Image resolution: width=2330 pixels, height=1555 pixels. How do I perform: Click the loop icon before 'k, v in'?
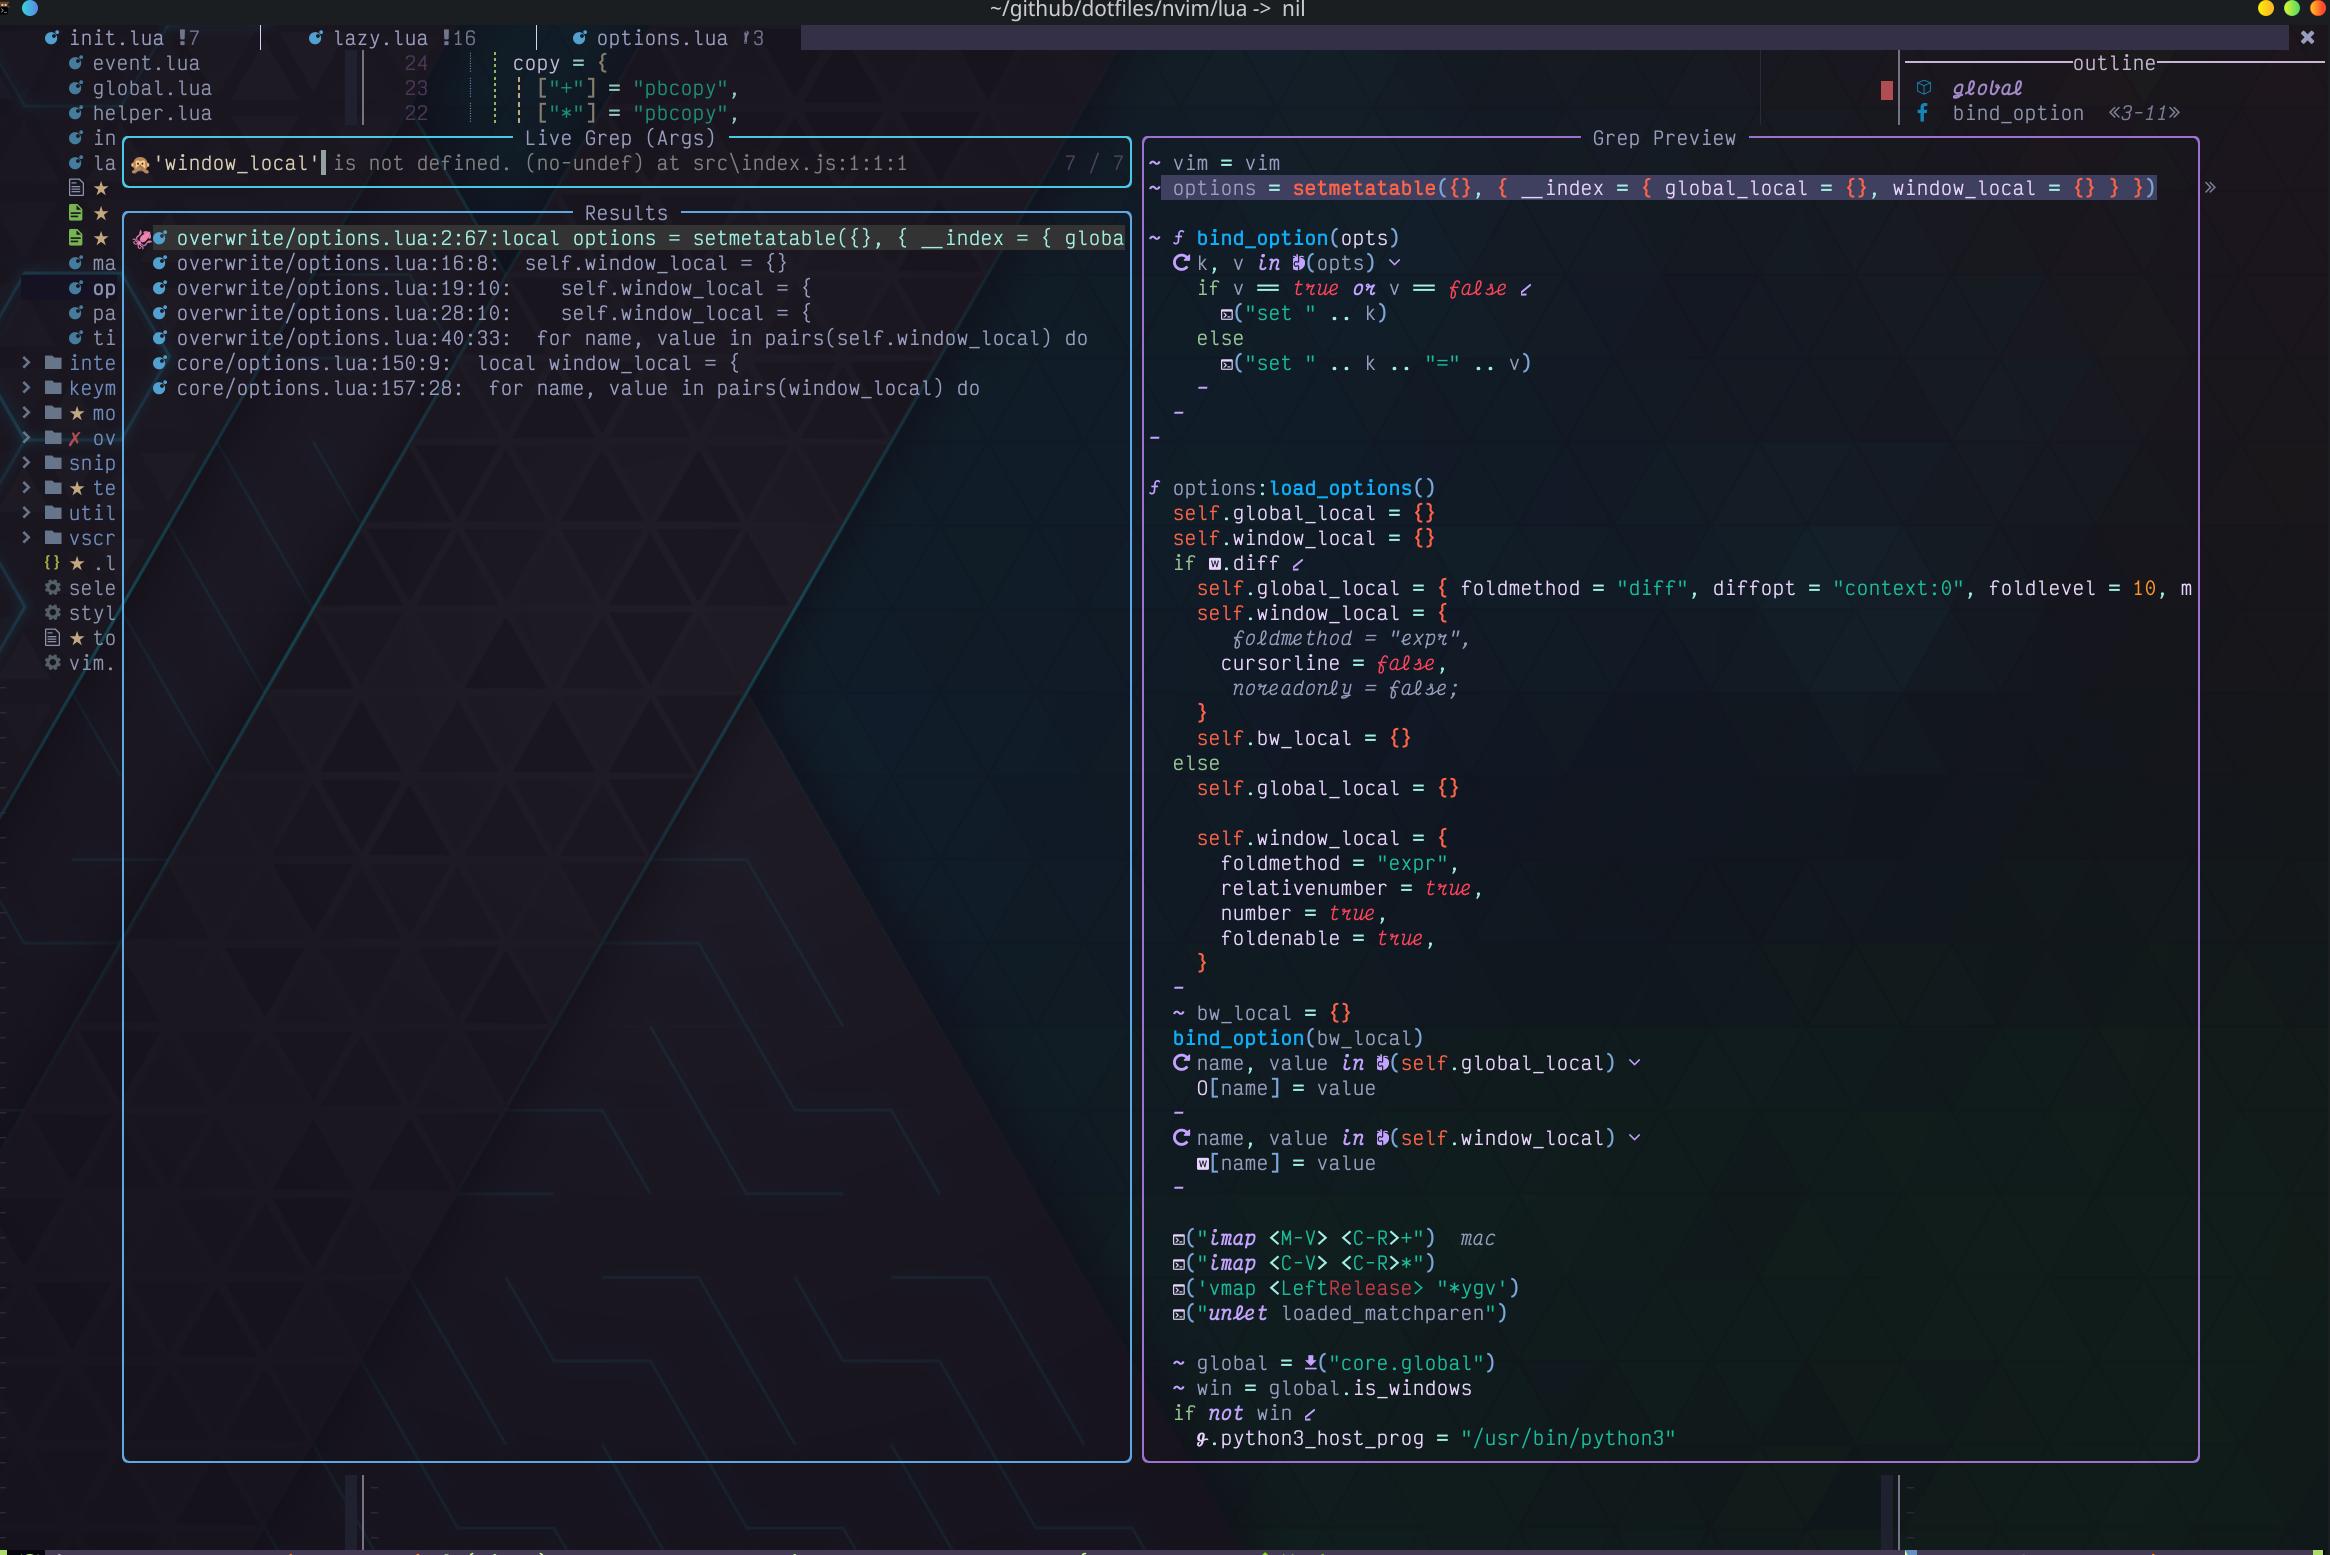pyautogui.click(x=1181, y=263)
